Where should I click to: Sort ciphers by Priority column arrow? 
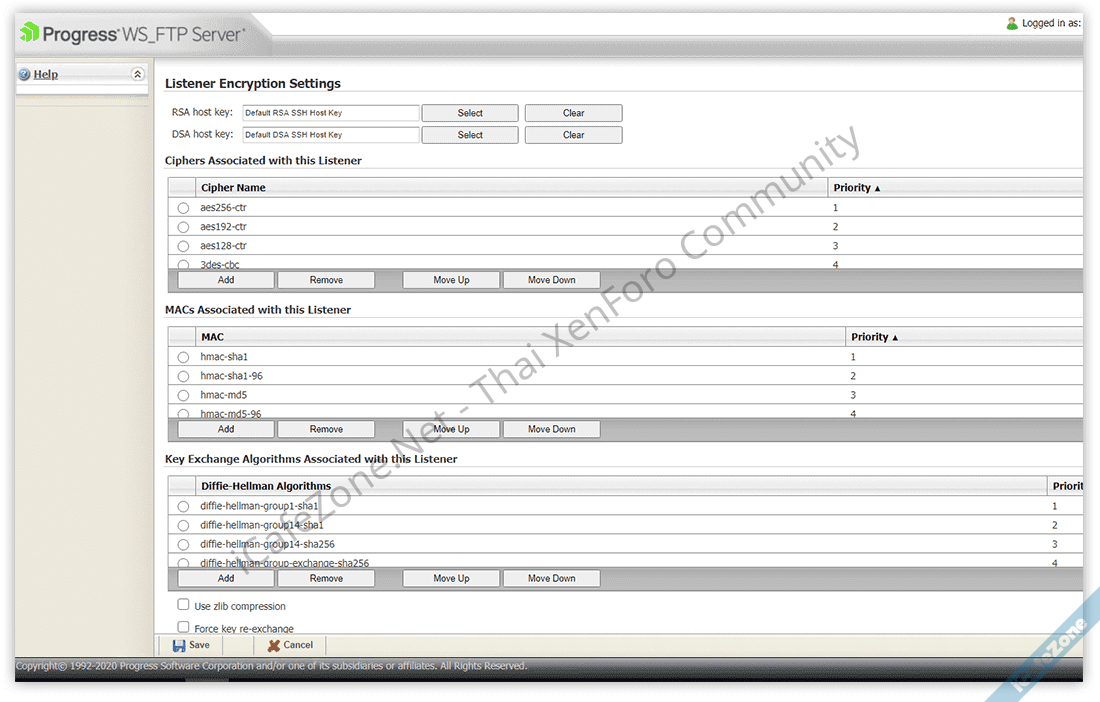coord(877,188)
